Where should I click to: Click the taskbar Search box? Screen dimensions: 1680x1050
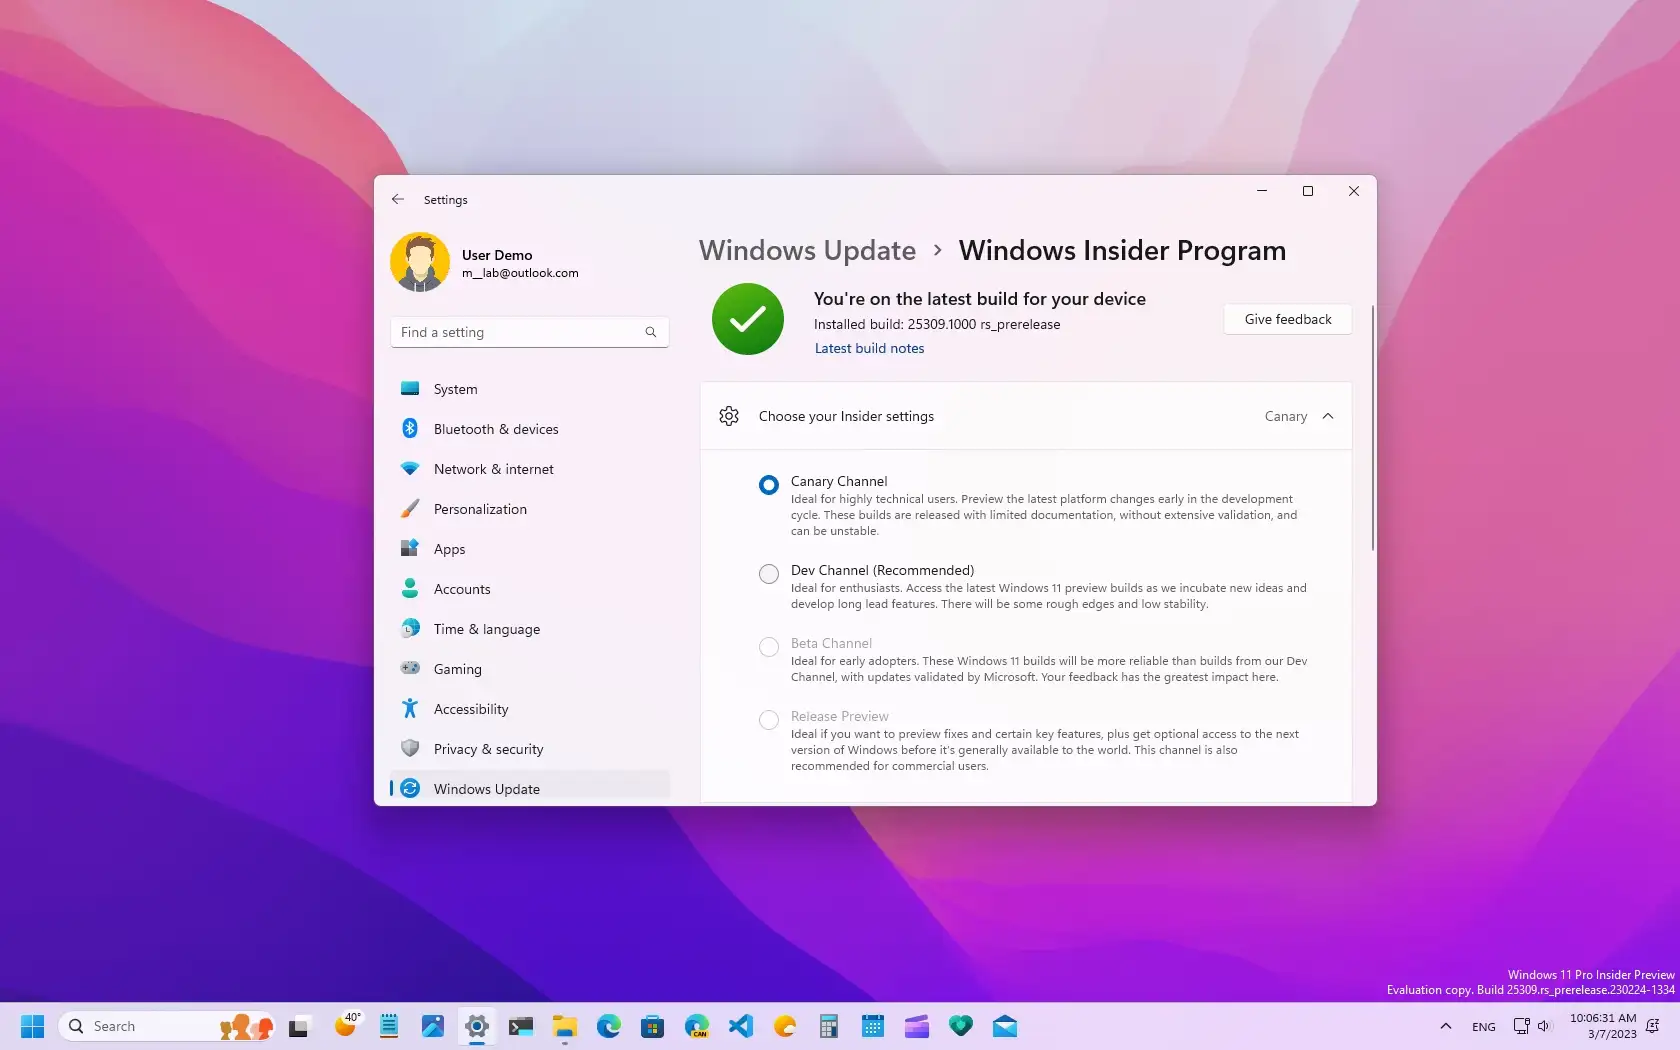(168, 1026)
